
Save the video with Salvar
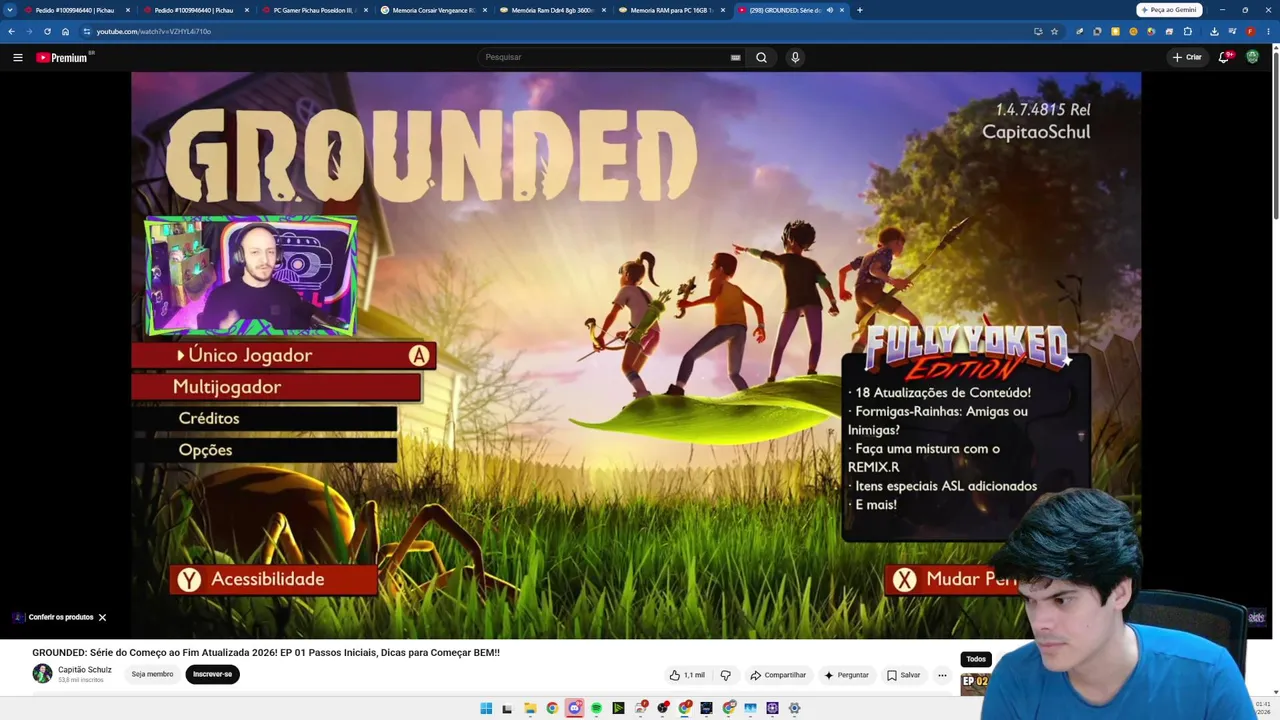pyautogui.click(x=903, y=675)
